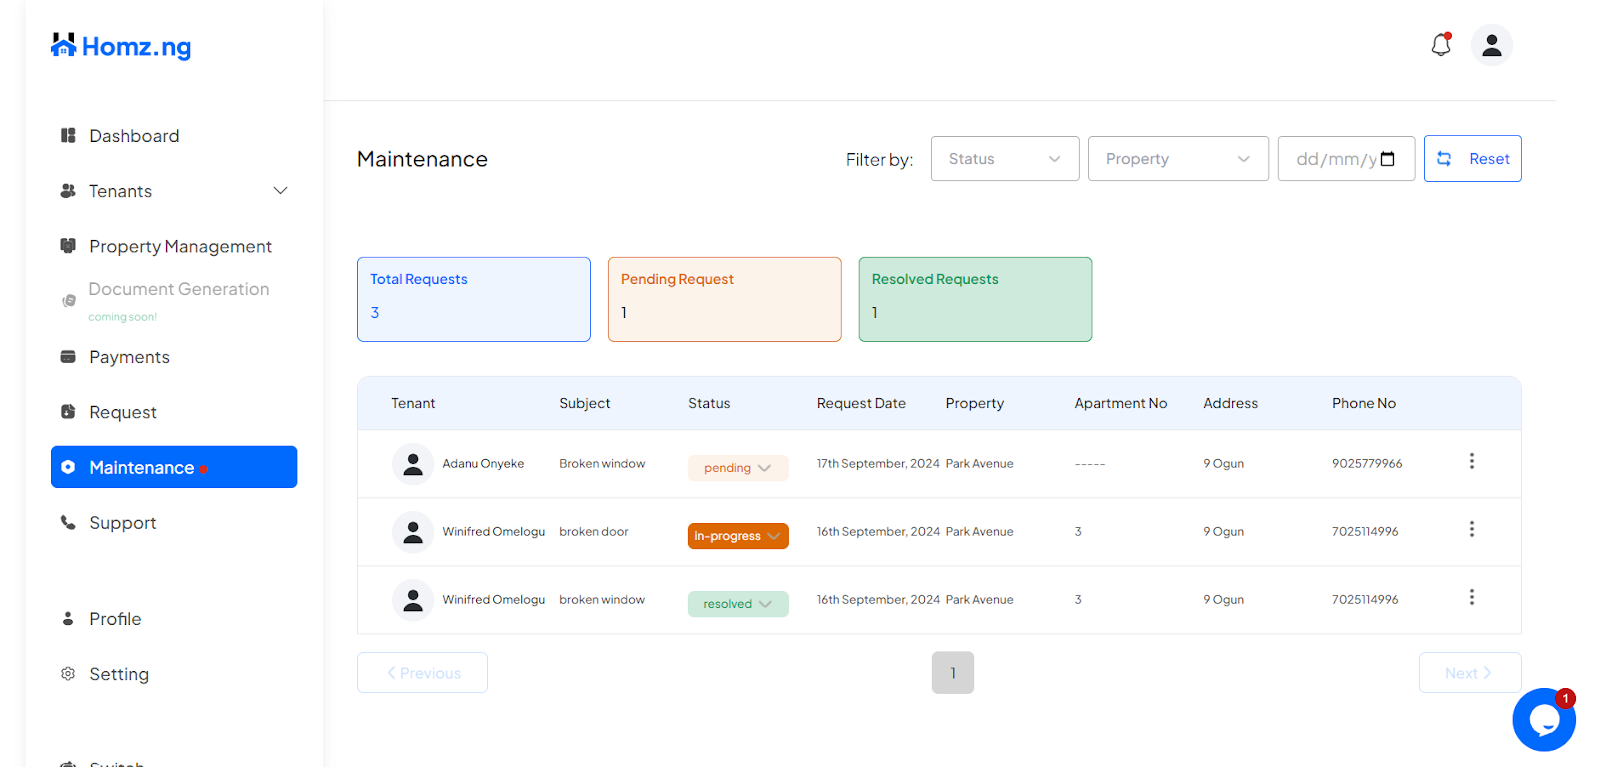Open the Profile page
Screen dimensions: 1600x767
(115, 619)
